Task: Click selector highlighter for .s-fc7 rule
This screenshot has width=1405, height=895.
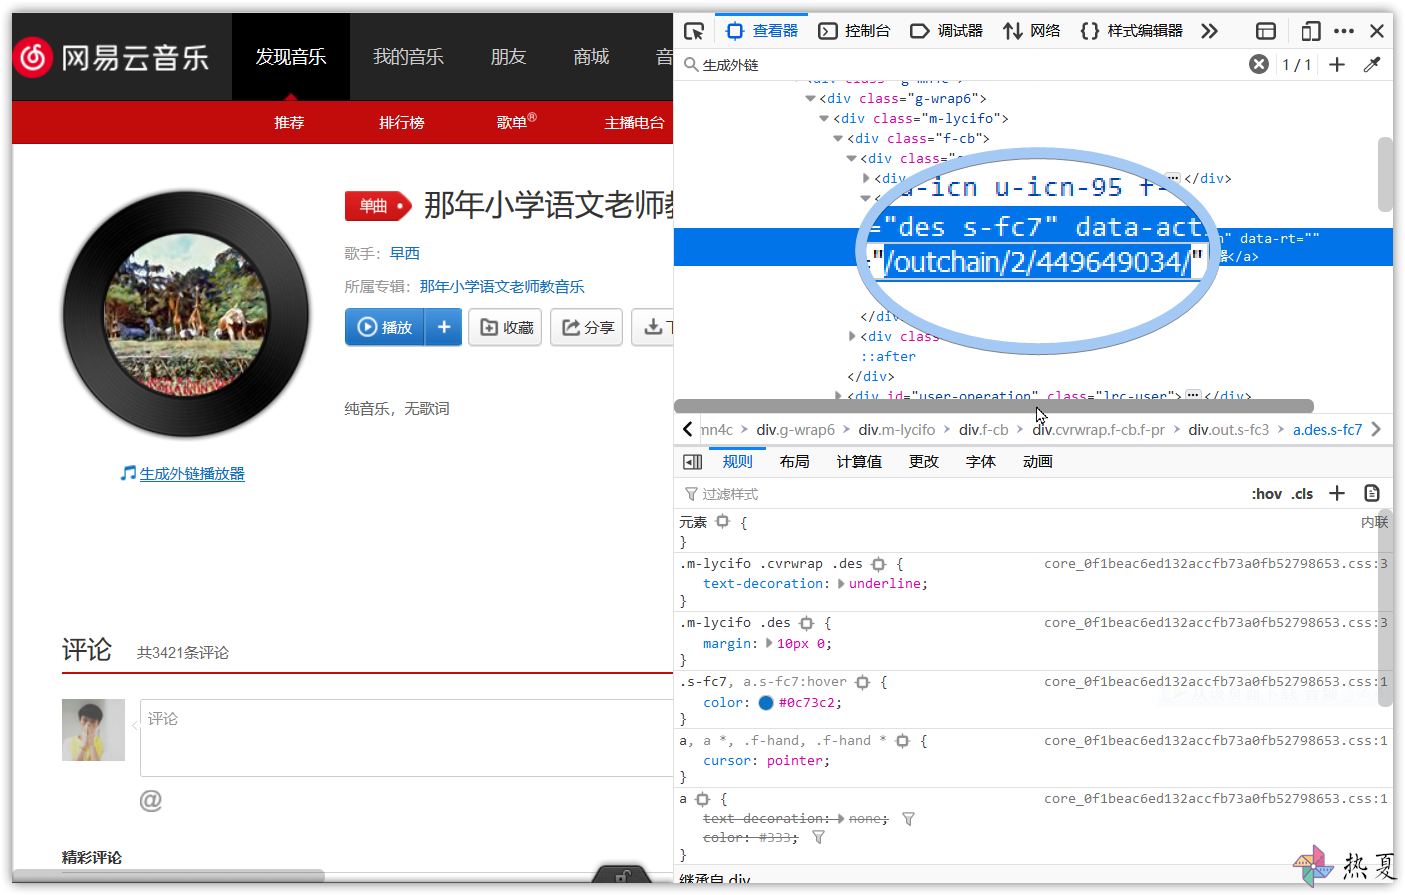Action: coord(863,682)
